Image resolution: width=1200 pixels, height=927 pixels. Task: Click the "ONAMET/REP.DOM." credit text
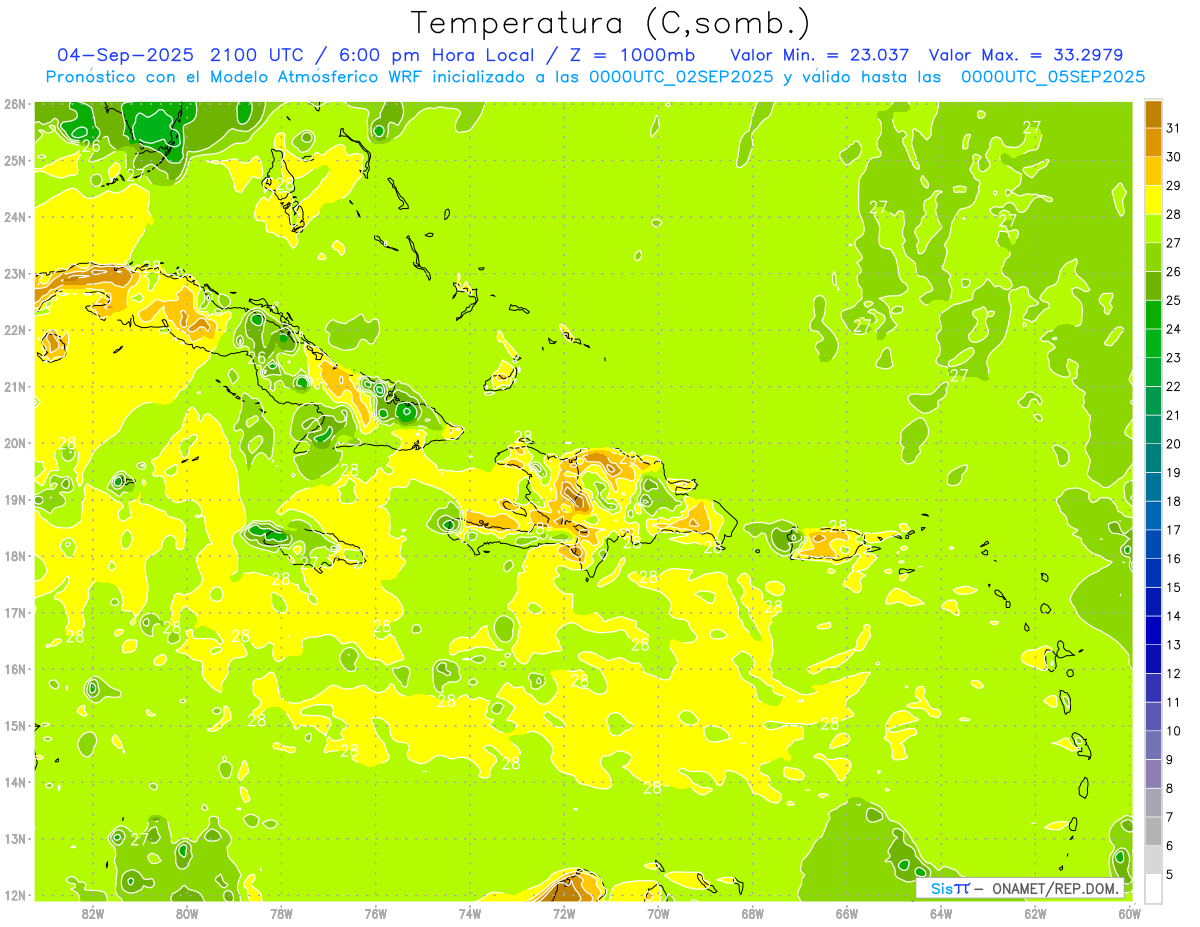tap(1055, 888)
